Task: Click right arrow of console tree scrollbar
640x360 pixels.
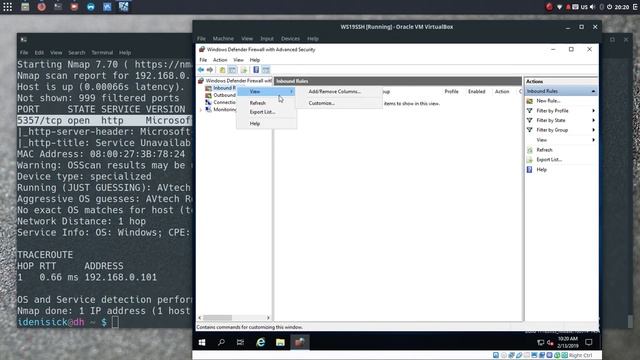Action: pos(268,318)
